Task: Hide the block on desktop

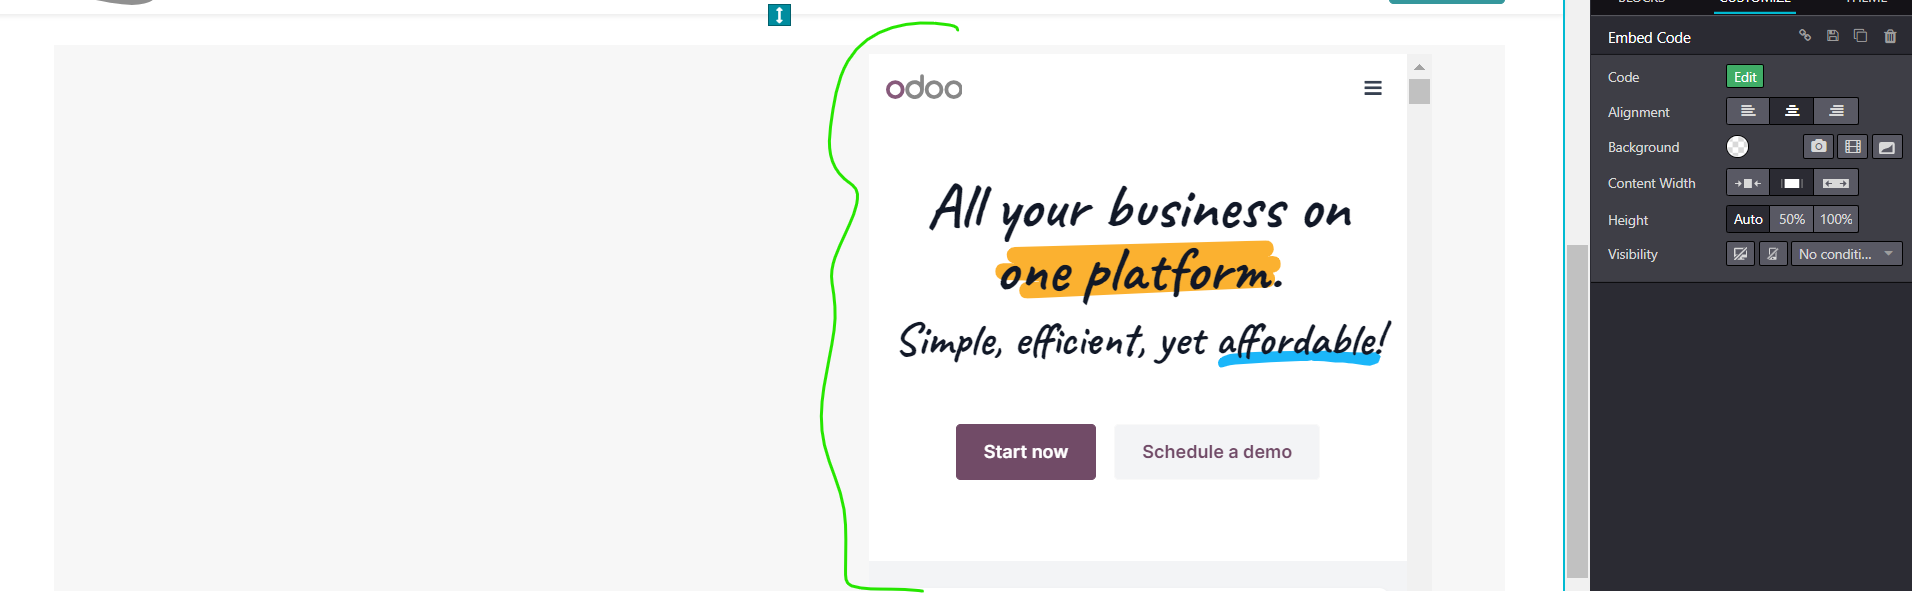Action: coord(1740,254)
